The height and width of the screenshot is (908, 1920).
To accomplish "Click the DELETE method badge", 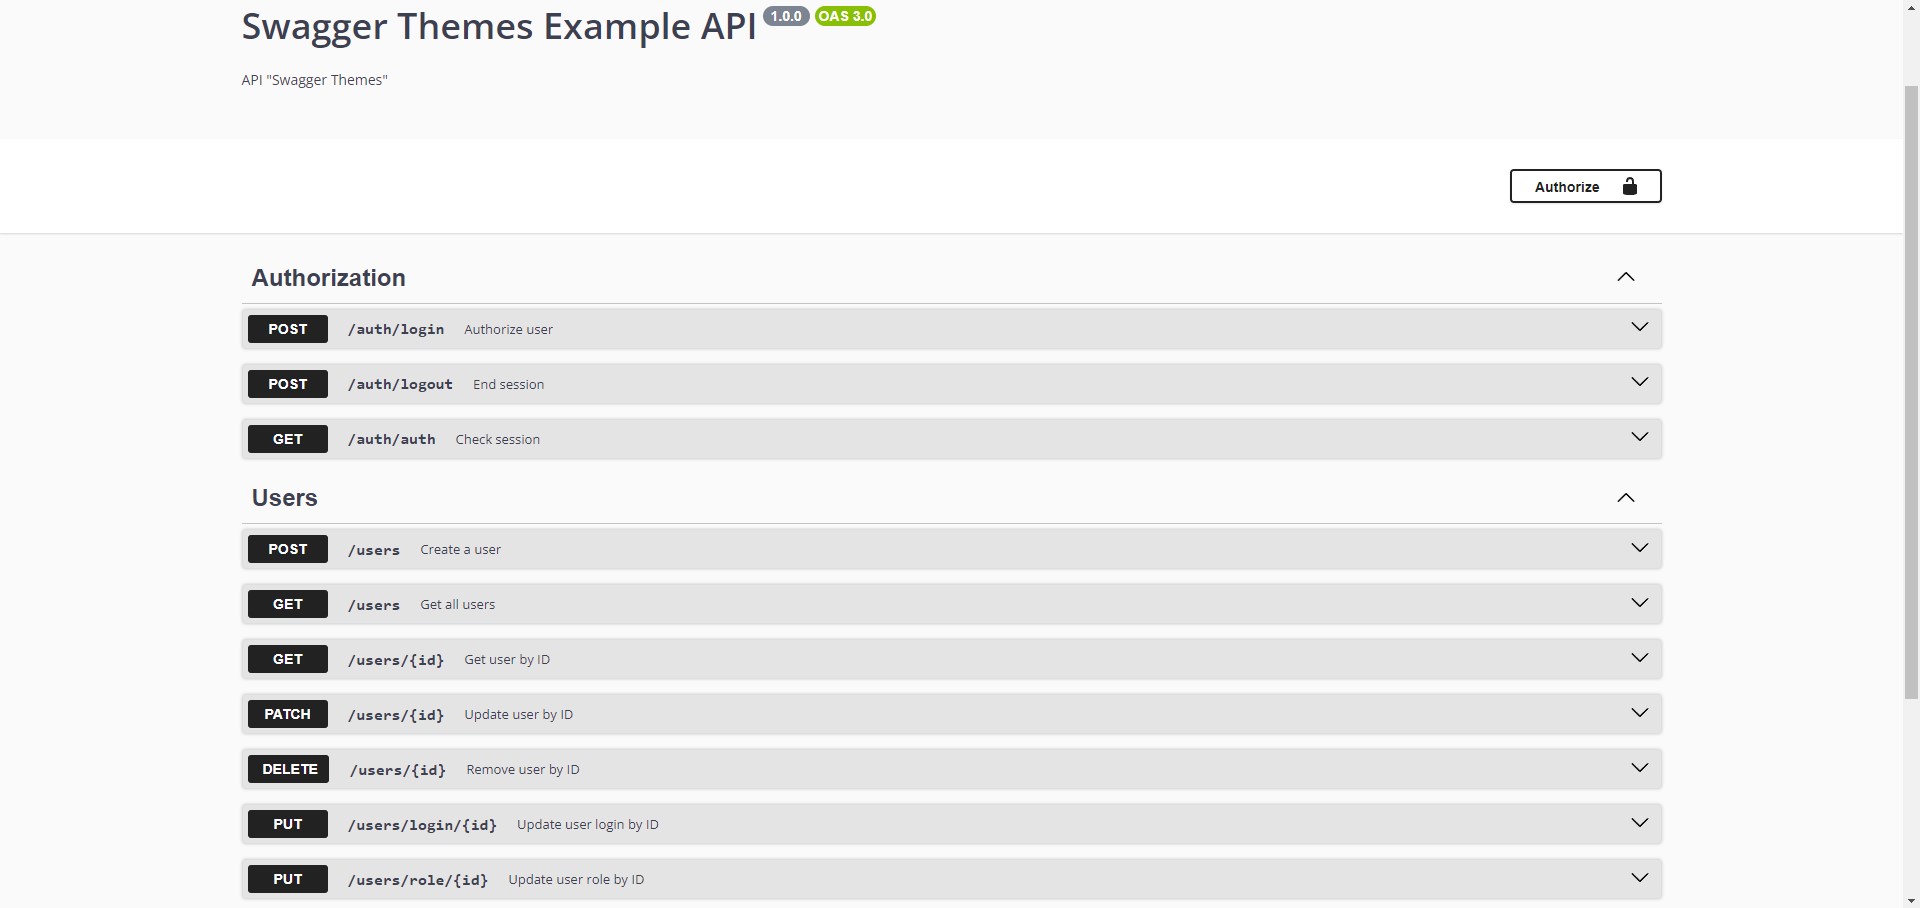I will [x=289, y=769].
